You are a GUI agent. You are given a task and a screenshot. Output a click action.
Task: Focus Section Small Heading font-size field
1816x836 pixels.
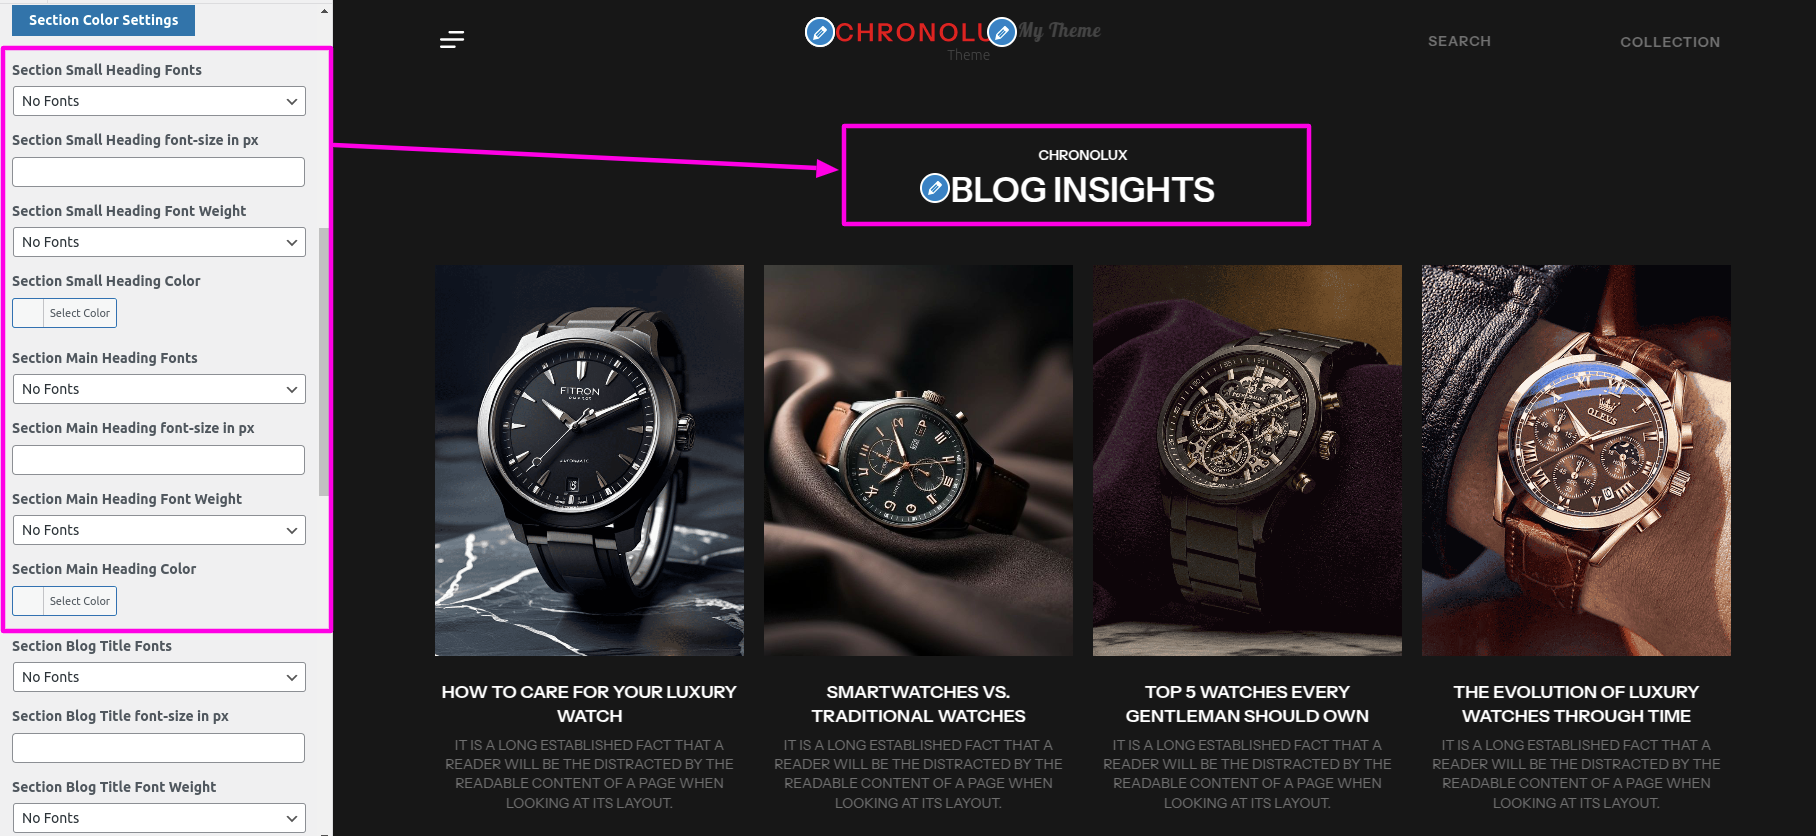tap(158, 172)
